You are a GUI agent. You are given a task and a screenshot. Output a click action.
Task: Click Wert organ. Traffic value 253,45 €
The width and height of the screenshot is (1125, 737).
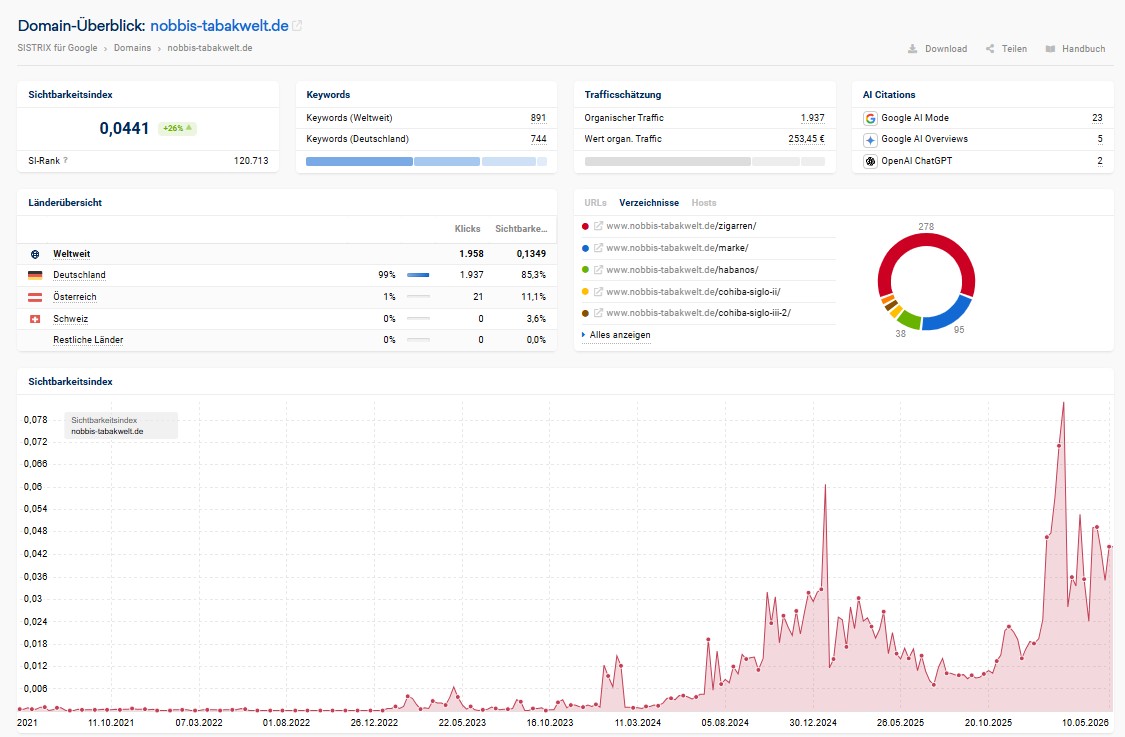coord(806,139)
